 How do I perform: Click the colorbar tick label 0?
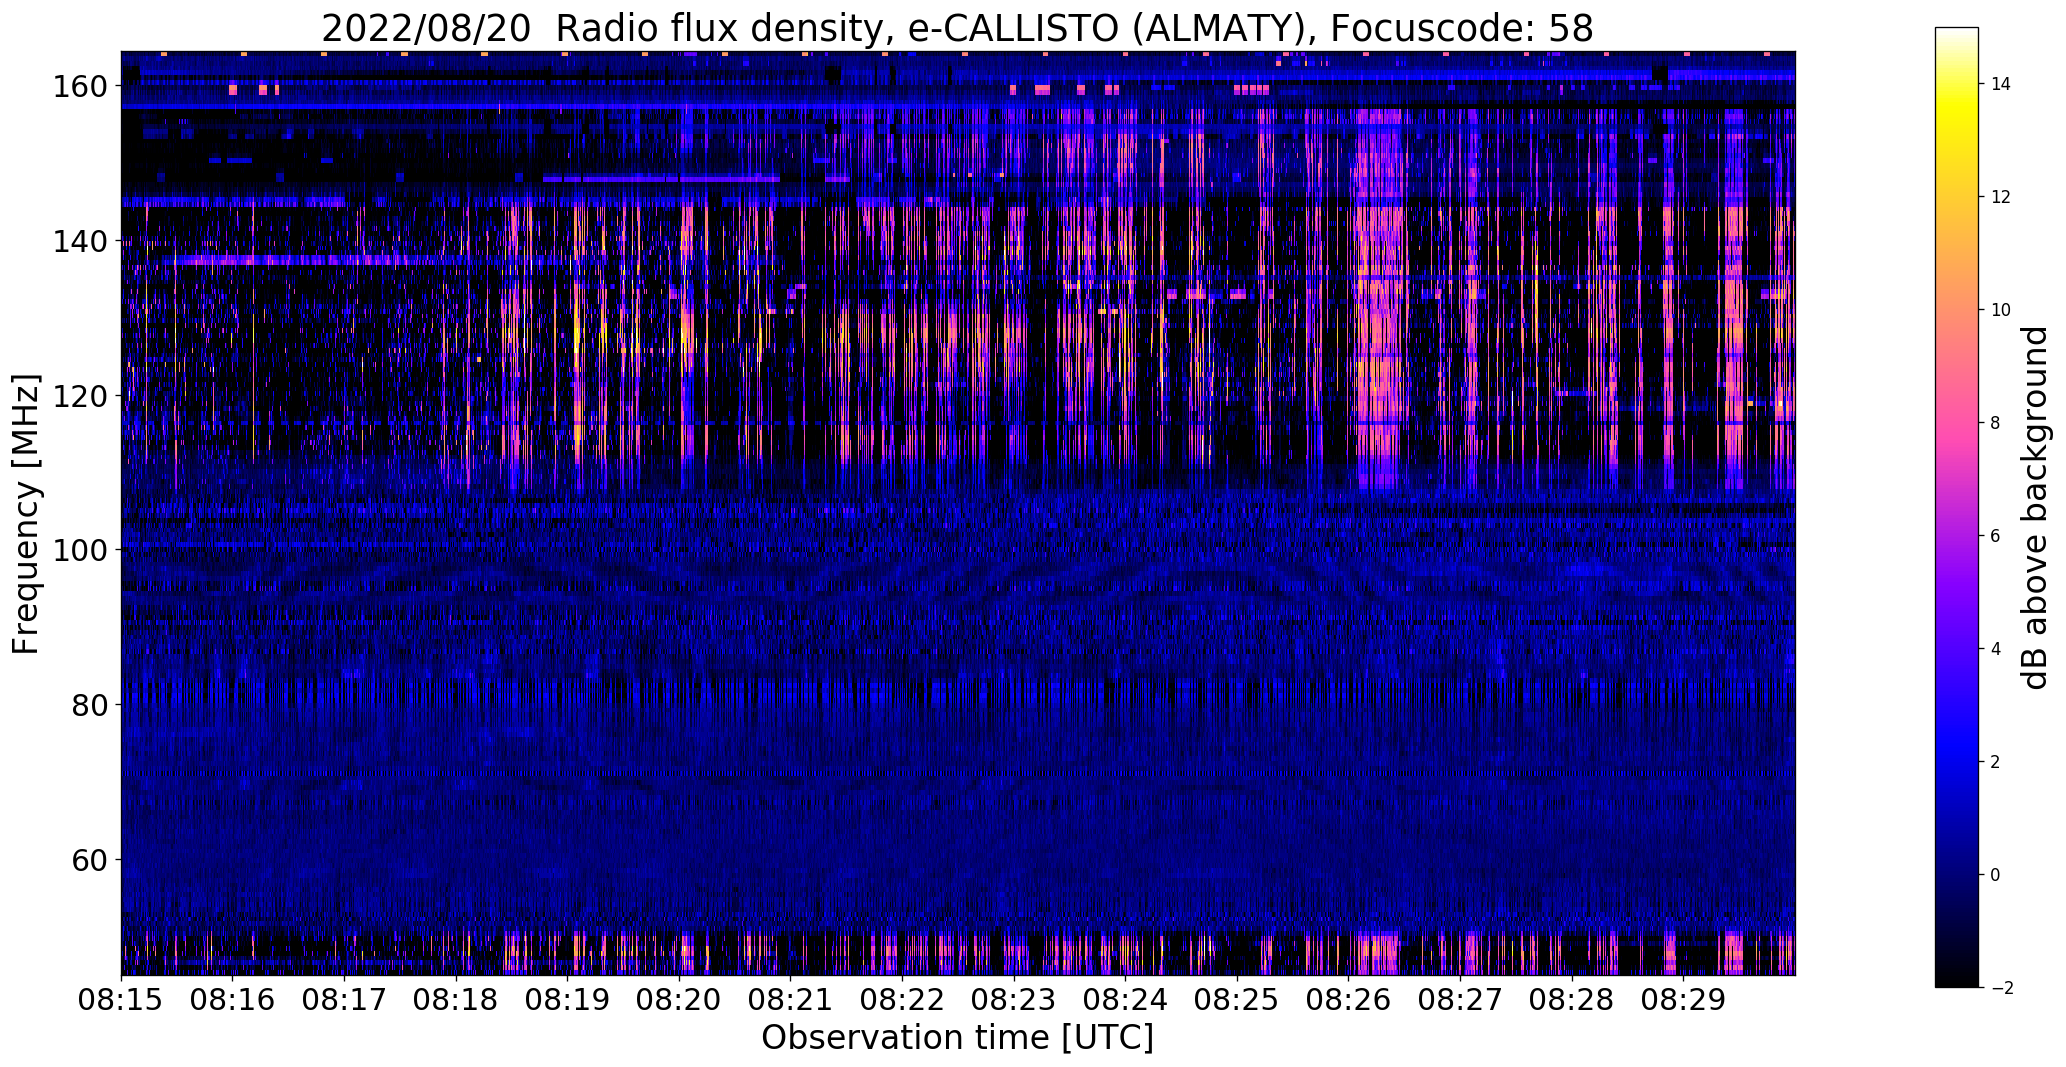click(1996, 875)
